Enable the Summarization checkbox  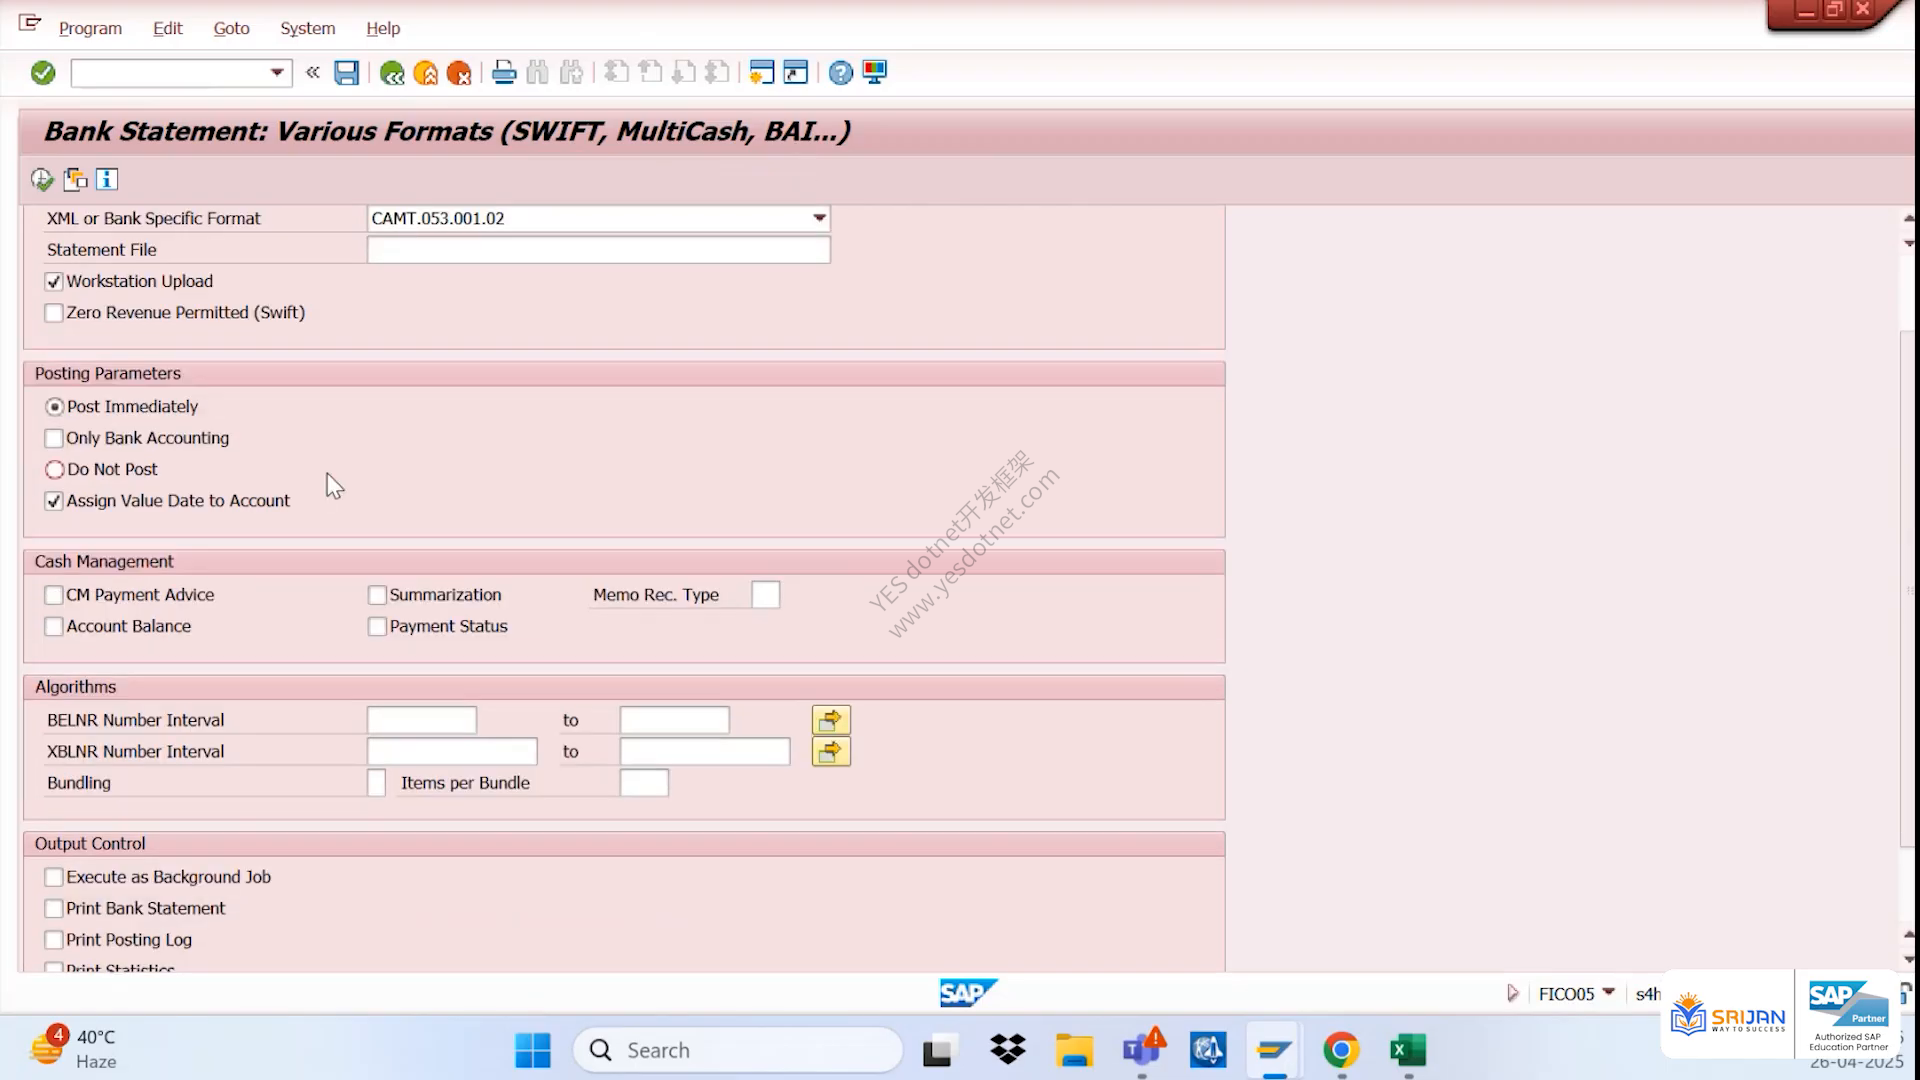(x=377, y=595)
